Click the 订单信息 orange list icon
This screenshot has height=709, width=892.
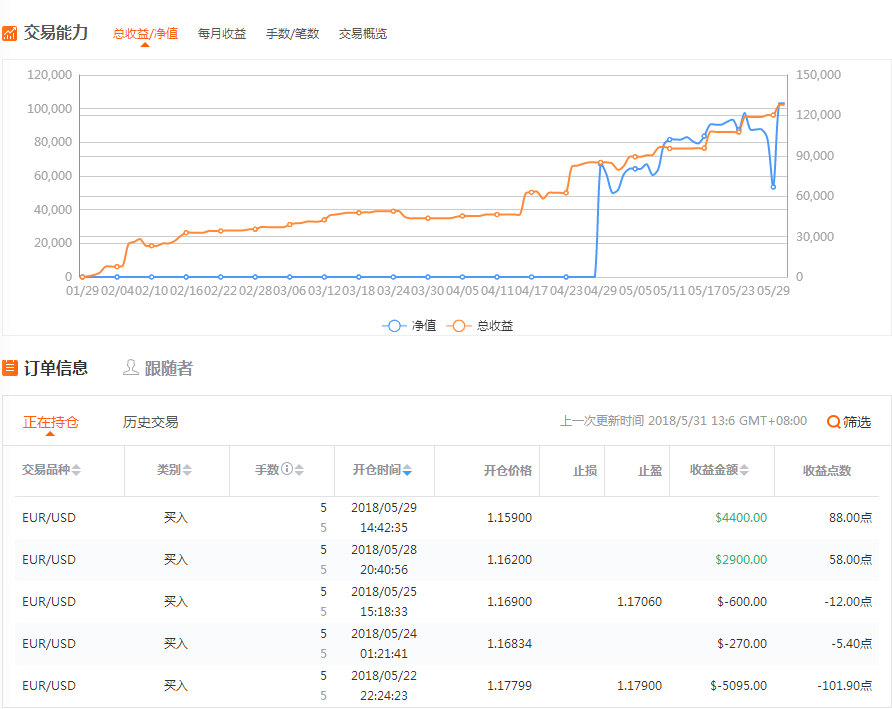(10, 368)
